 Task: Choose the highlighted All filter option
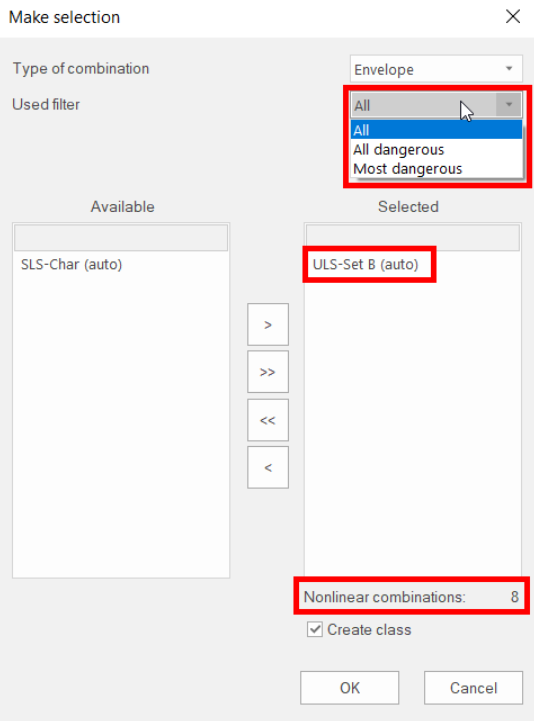pyautogui.click(x=436, y=130)
